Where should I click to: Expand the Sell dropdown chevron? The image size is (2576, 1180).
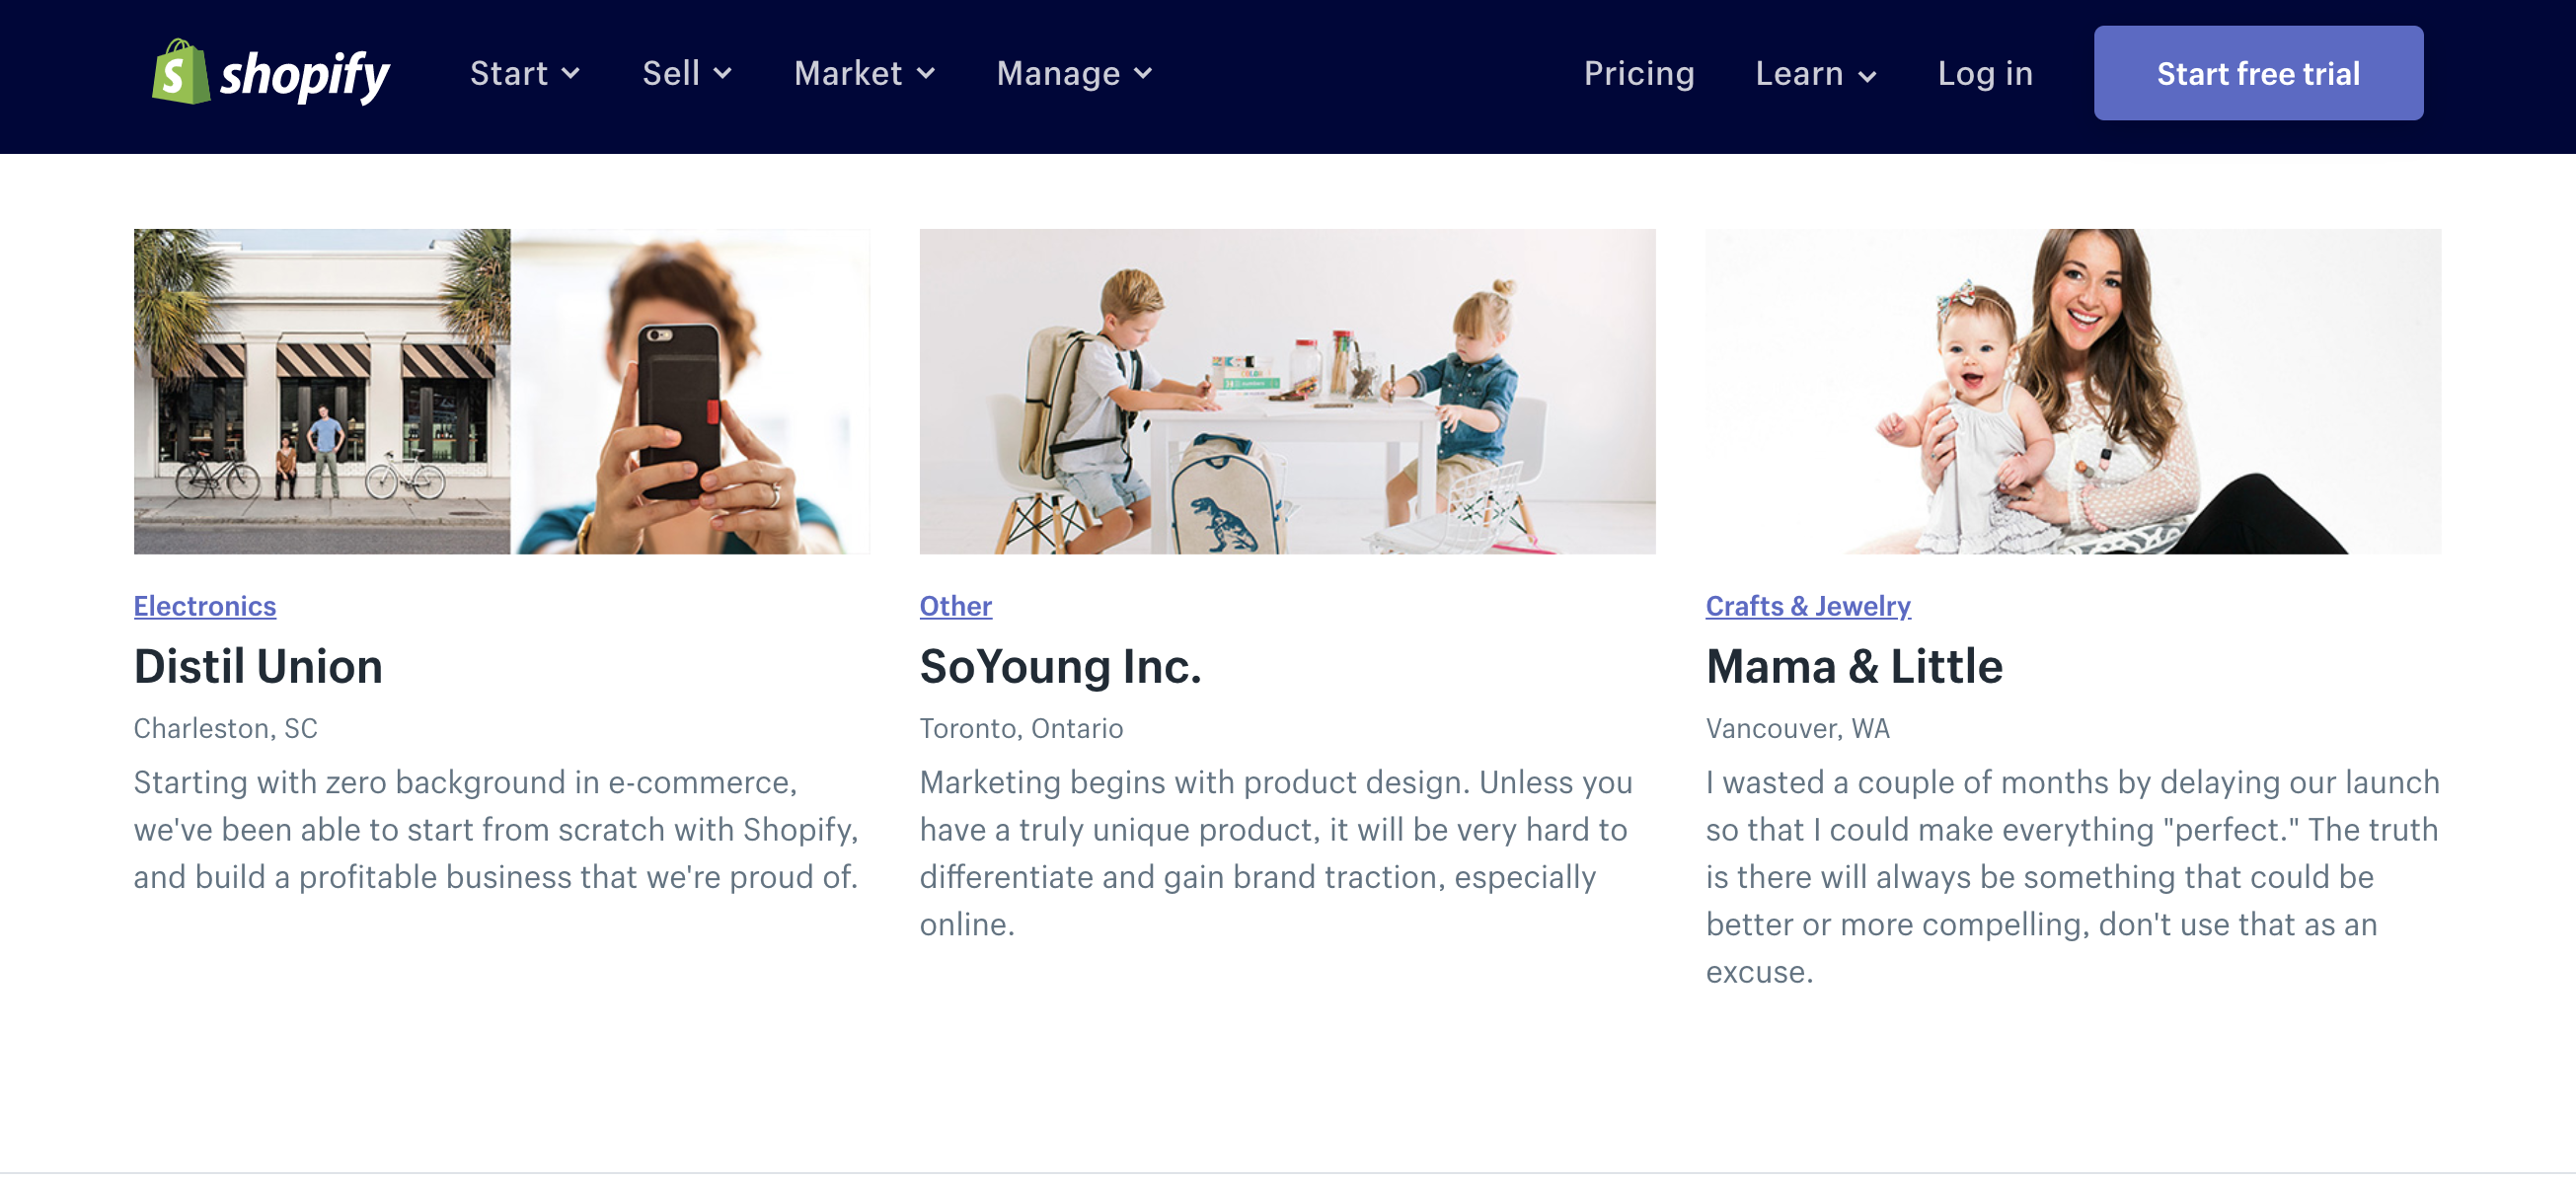723,74
